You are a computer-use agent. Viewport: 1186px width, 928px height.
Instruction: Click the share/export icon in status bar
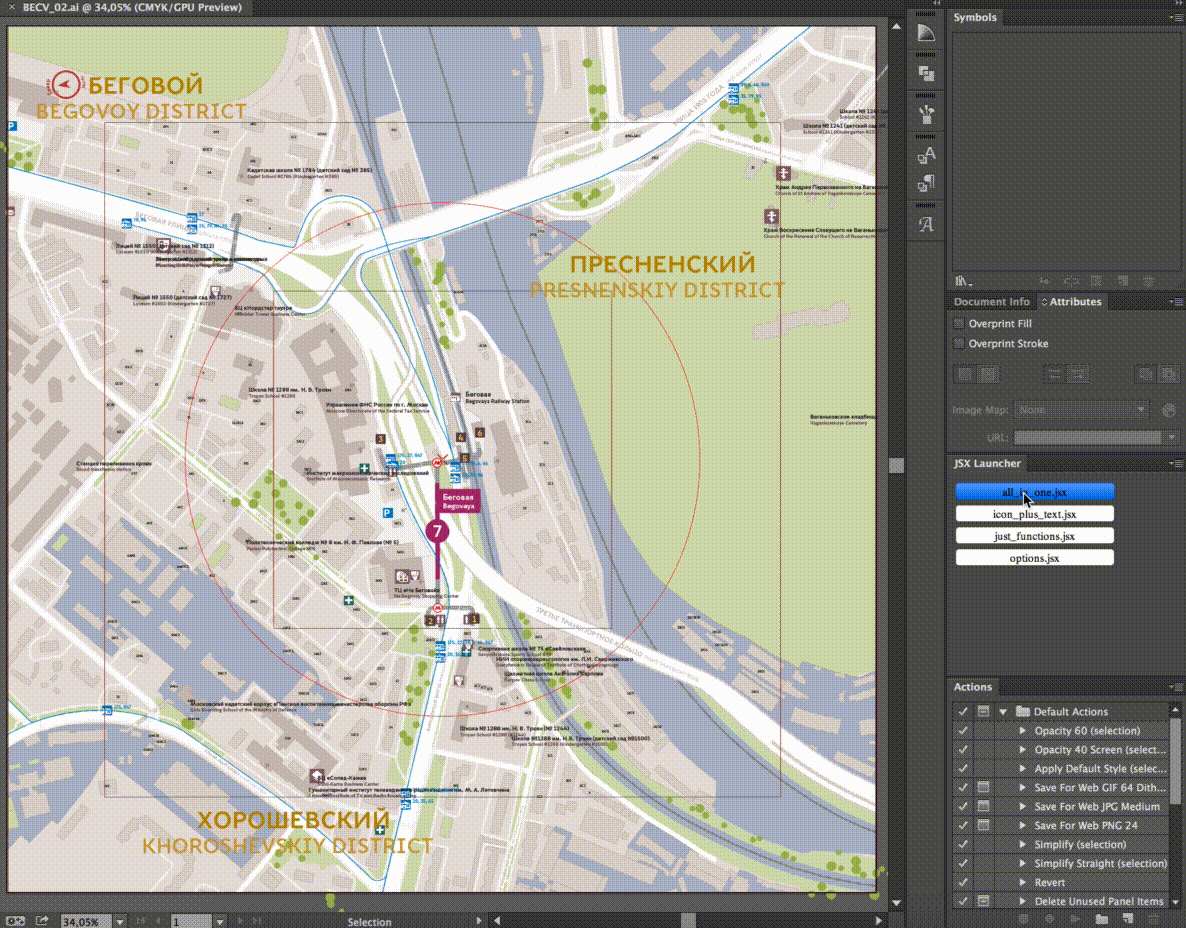[42, 921]
